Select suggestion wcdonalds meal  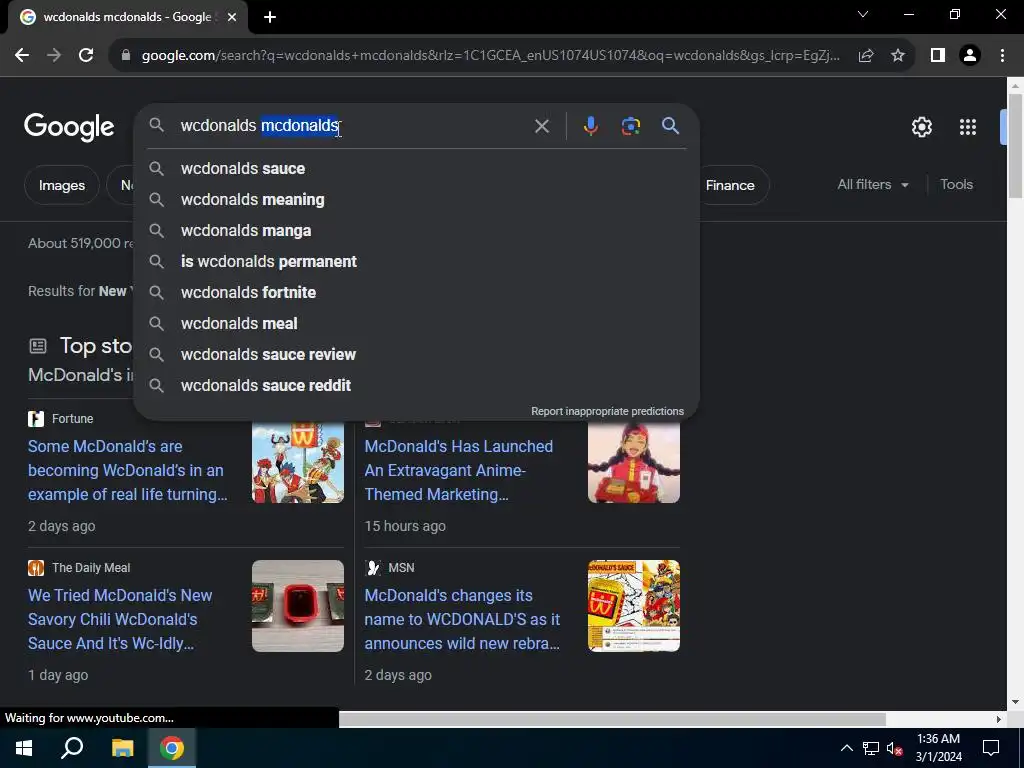(x=417, y=323)
